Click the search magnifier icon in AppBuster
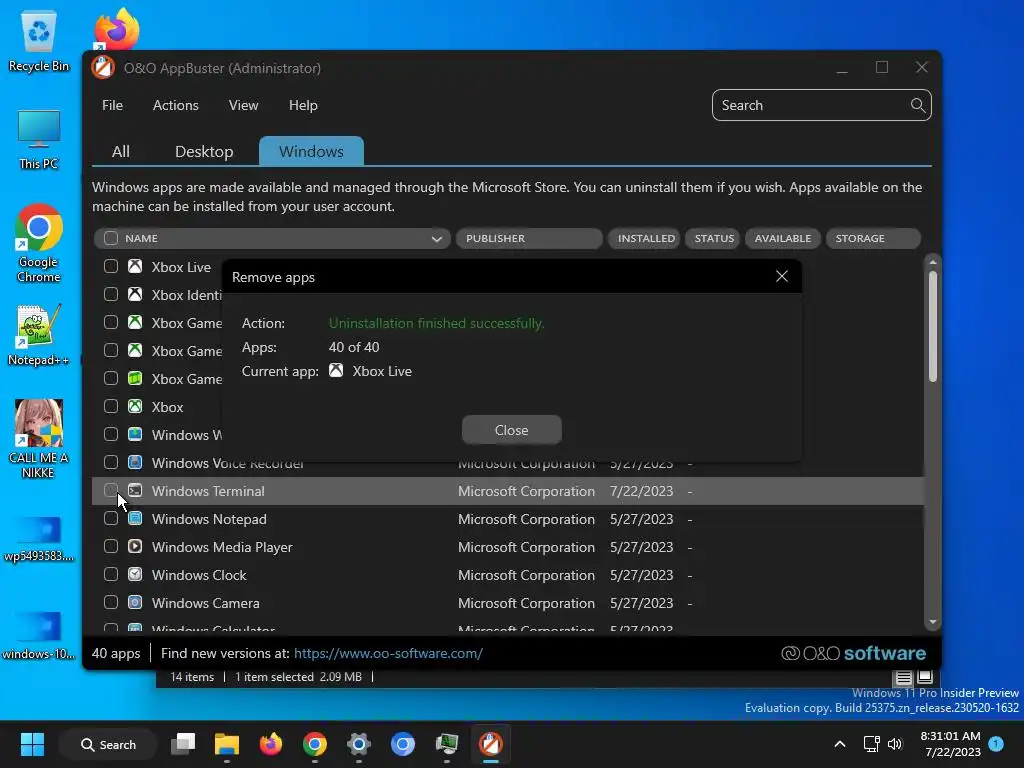1024x768 pixels. (918, 105)
